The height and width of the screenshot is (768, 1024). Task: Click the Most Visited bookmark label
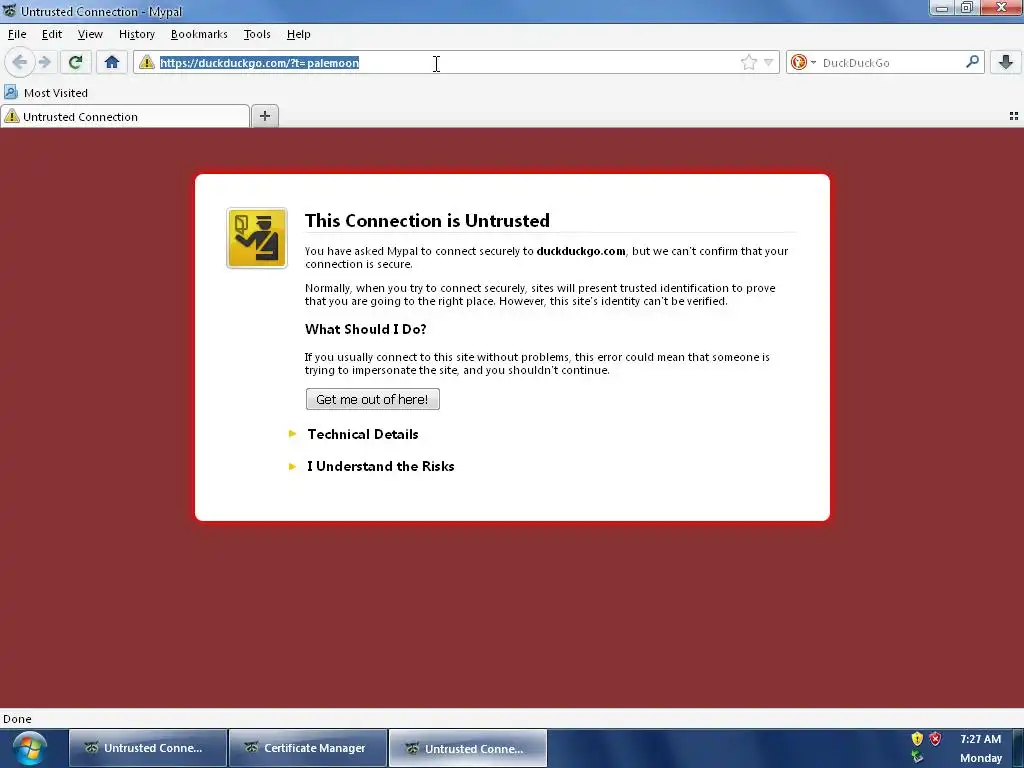(x=56, y=93)
